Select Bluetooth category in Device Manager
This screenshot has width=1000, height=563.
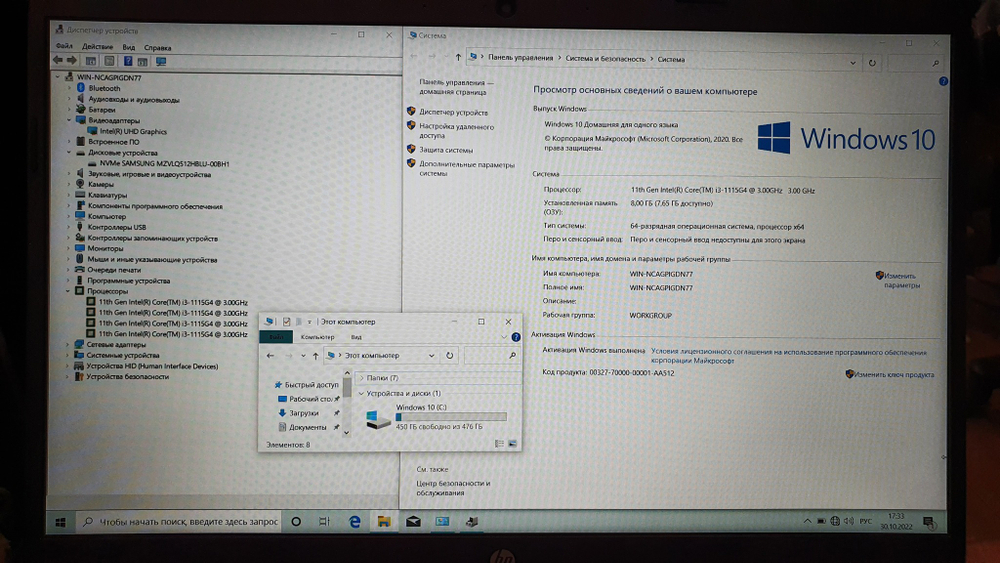(x=104, y=89)
